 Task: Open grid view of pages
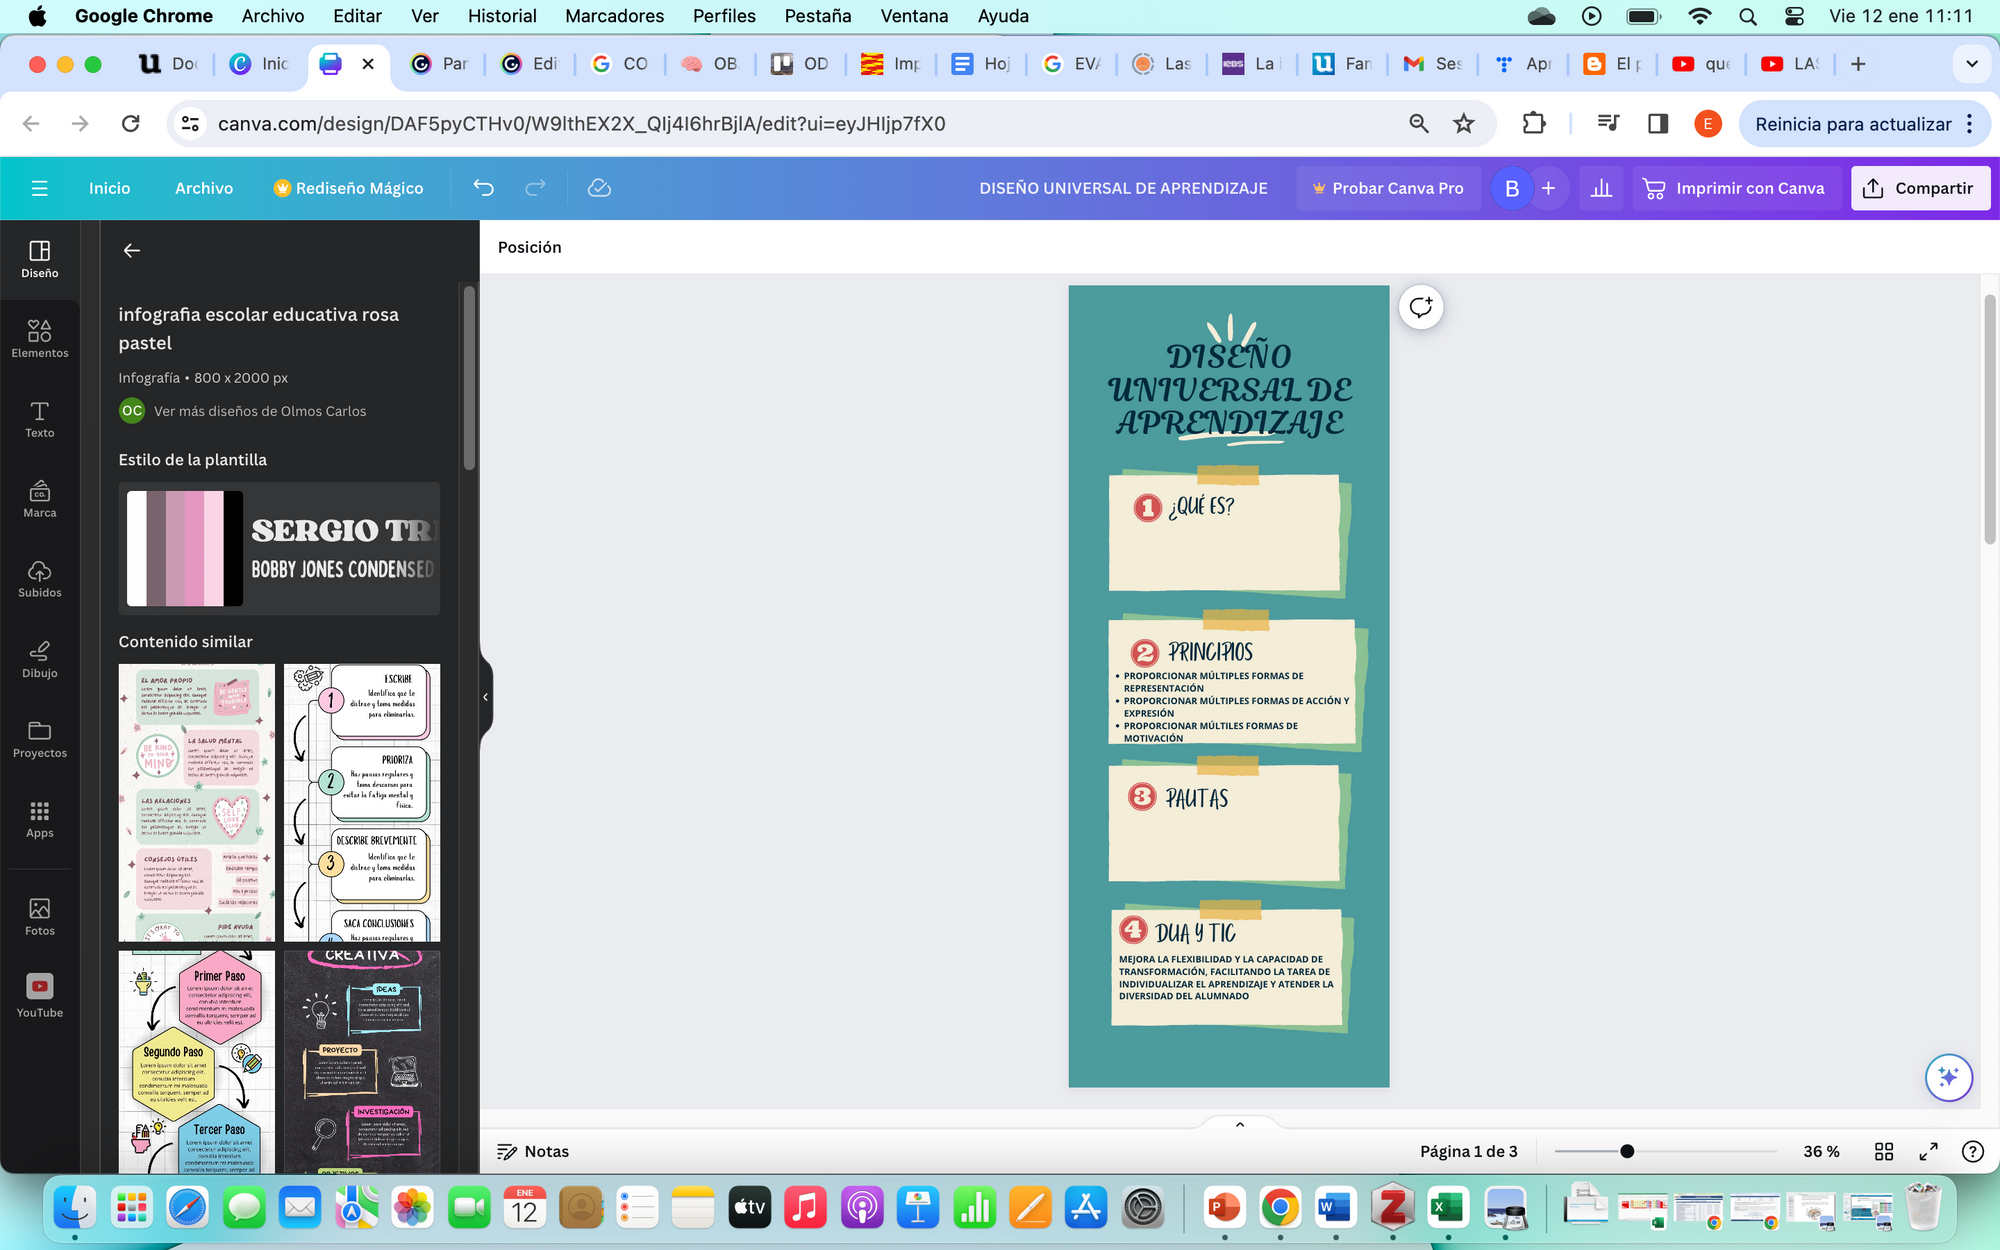[x=1884, y=1151]
